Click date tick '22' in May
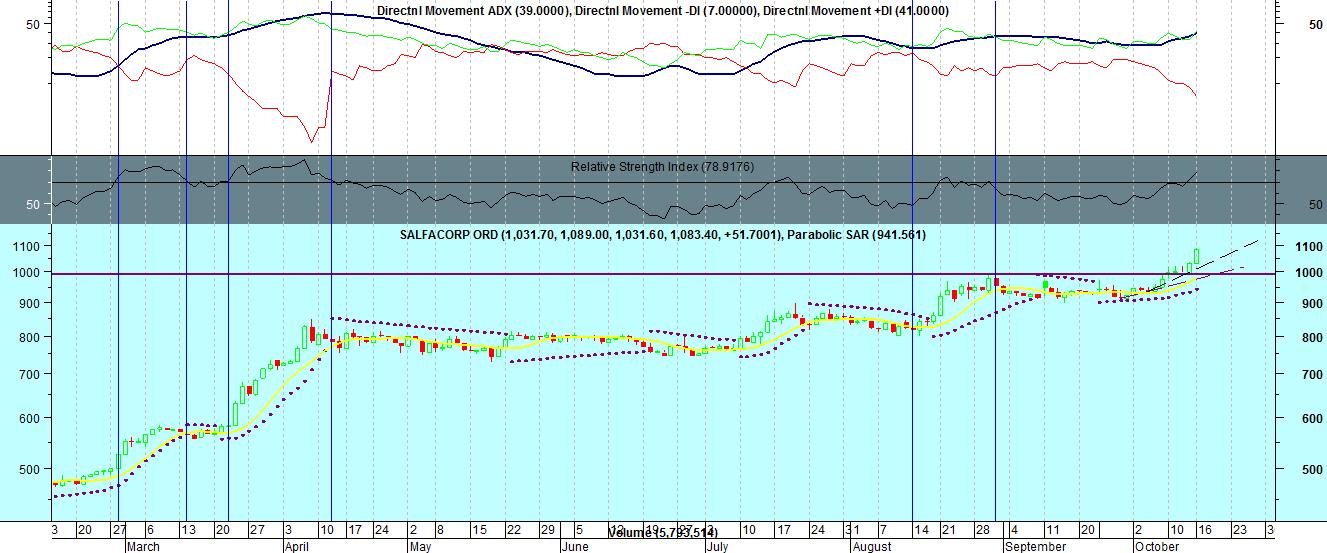The width and height of the screenshot is (1327, 553). coord(513,530)
